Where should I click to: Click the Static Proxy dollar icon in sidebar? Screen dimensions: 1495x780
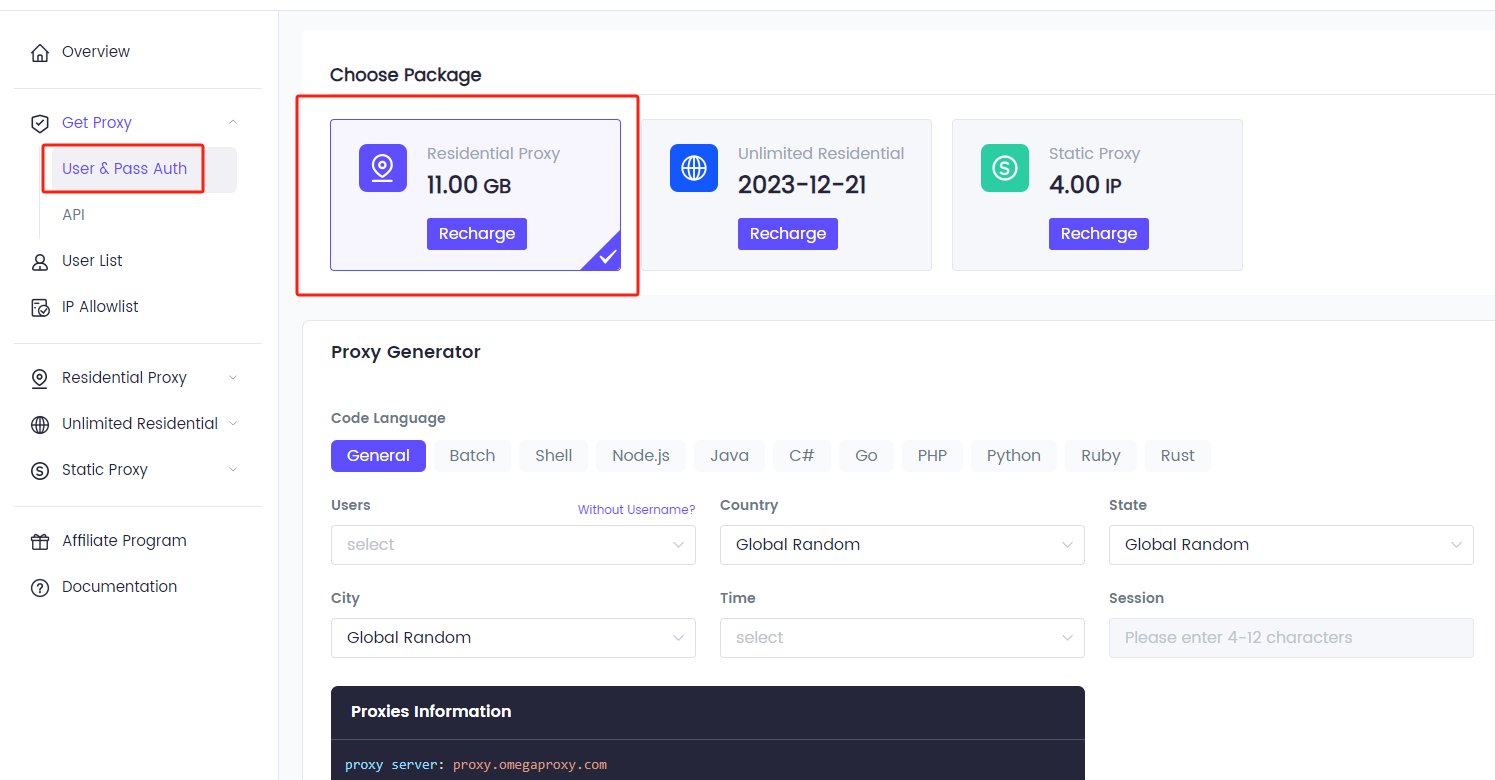coord(40,470)
